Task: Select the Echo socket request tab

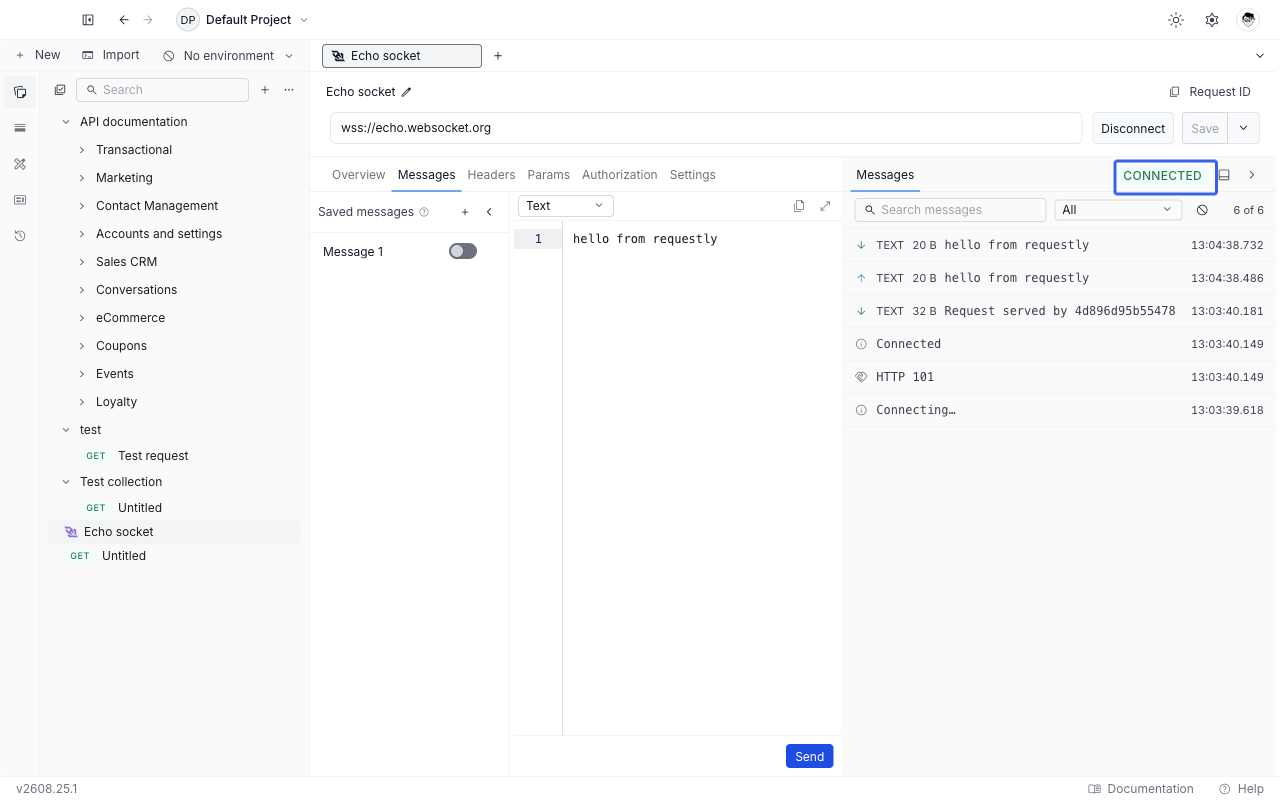Action: tap(402, 56)
